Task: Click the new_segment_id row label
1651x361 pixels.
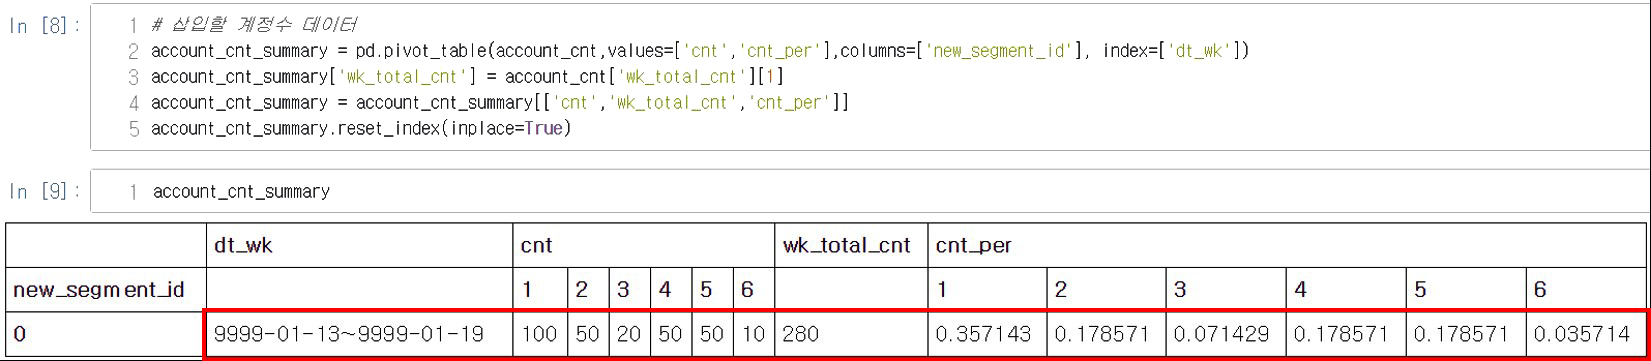Action: pyautogui.click(x=99, y=289)
